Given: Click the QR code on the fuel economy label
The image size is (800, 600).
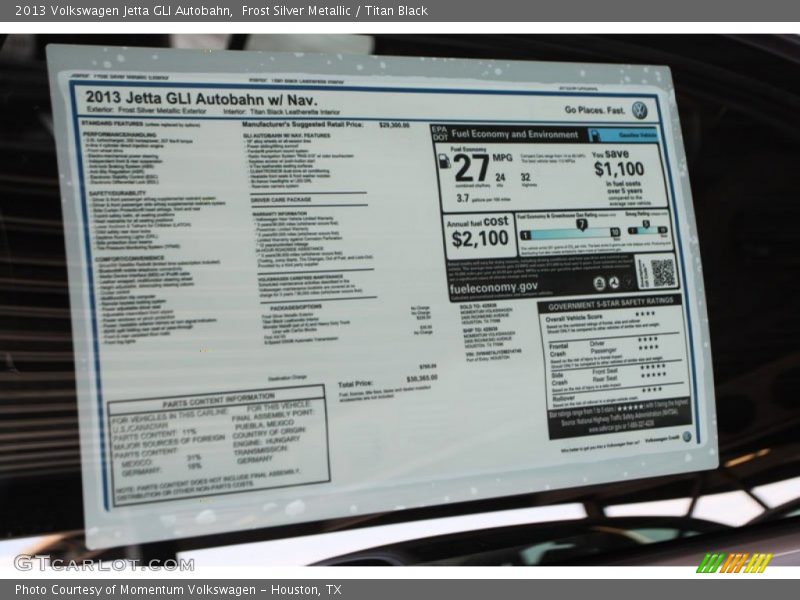Looking at the screenshot, I should pos(662,271).
